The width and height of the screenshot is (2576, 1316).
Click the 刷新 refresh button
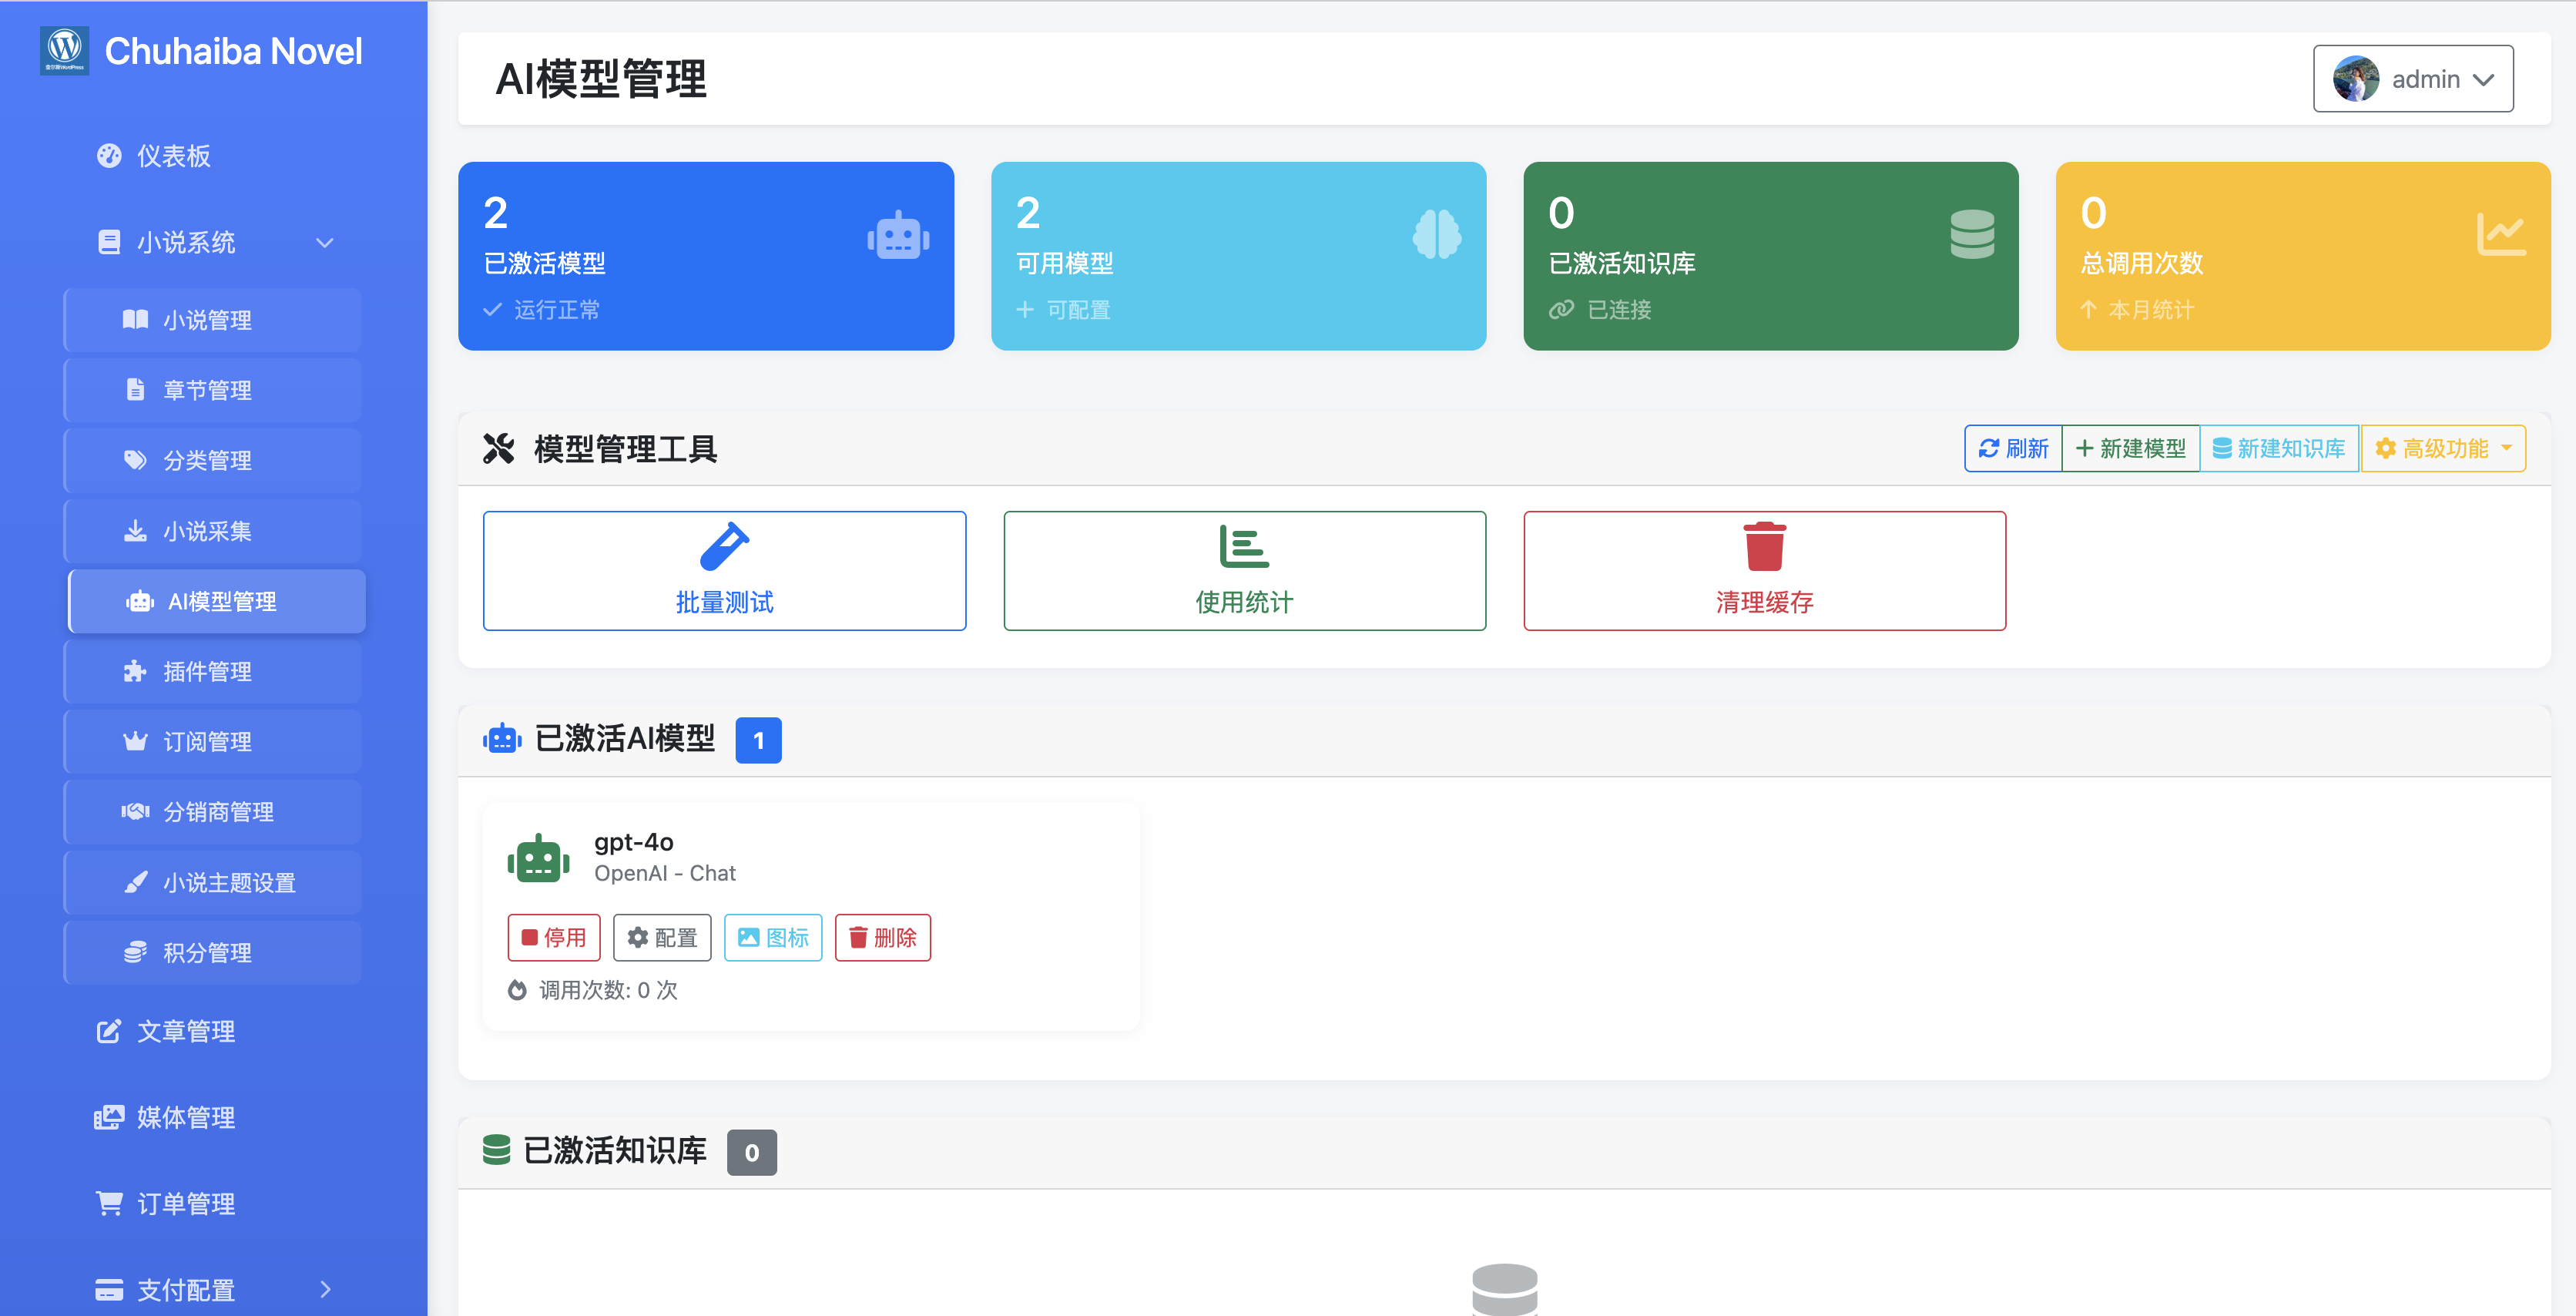click(2013, 448)
